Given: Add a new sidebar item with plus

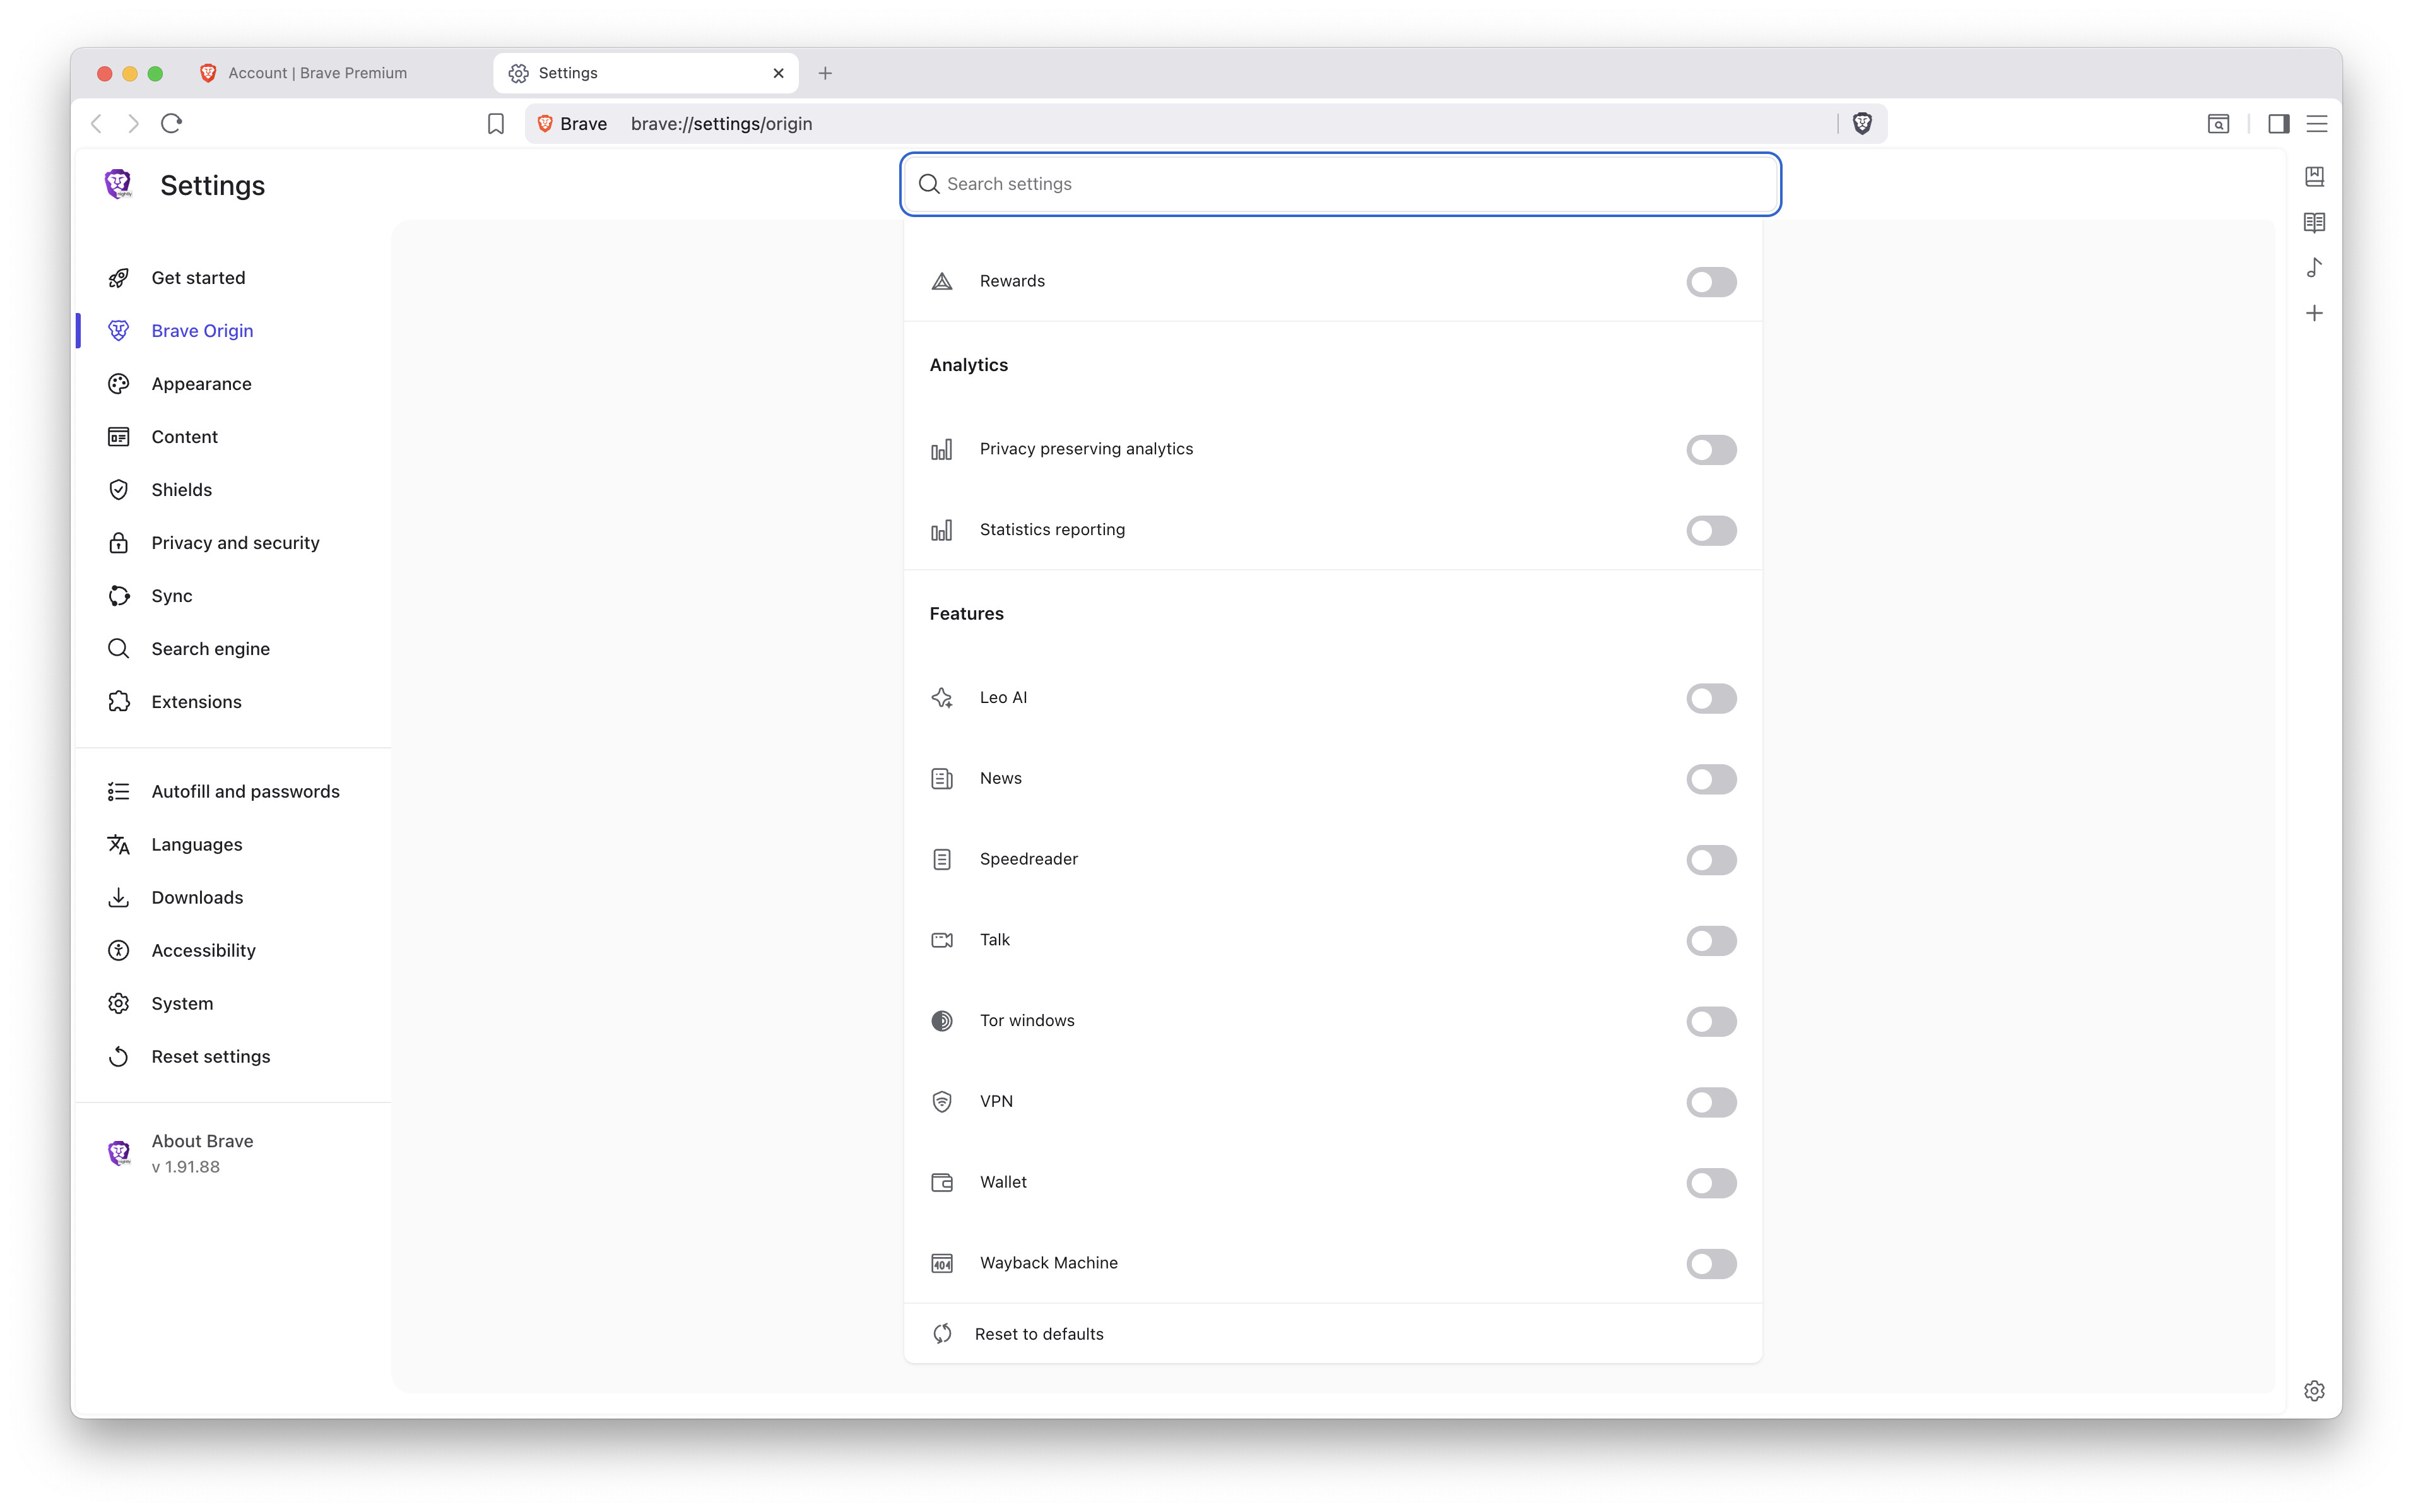Looking at the screenshot, I should pyautogui.click(x=2313, y=313).
